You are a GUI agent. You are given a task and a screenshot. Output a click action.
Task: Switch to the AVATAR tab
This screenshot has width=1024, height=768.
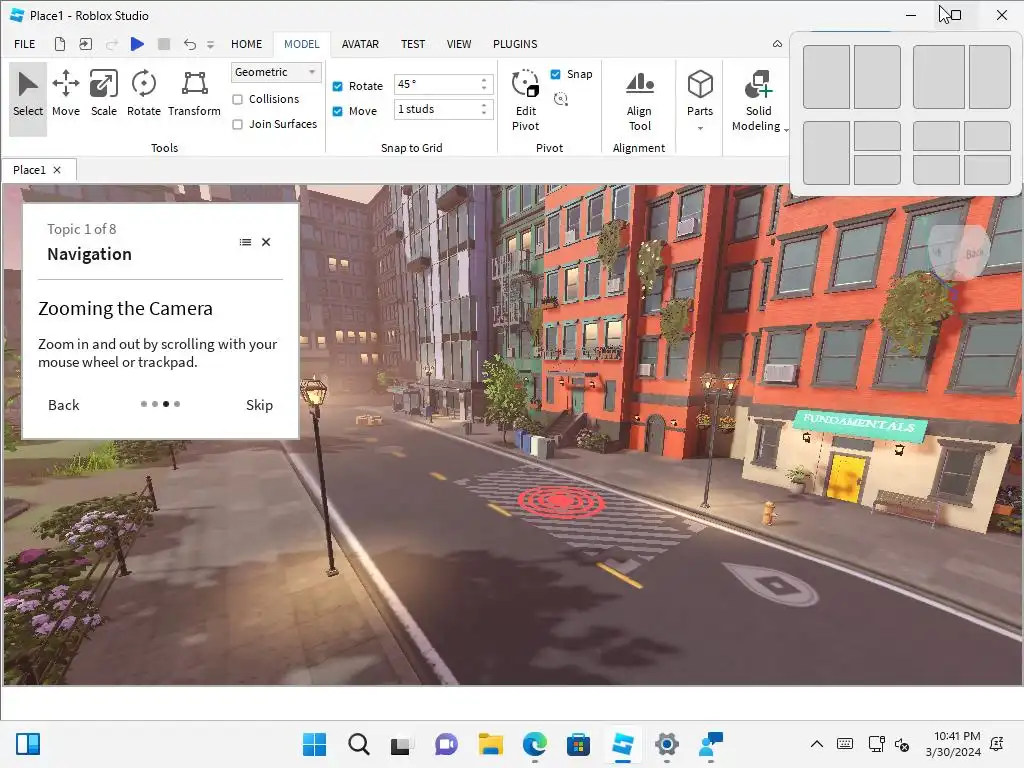[x=360, y=44]
